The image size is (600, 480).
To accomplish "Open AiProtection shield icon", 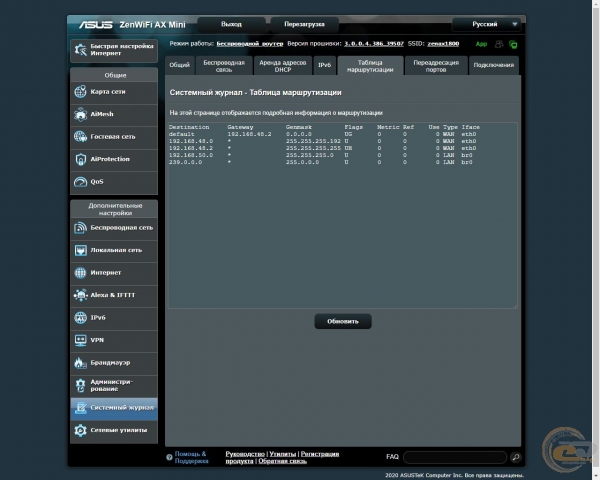I will (80, 159).
